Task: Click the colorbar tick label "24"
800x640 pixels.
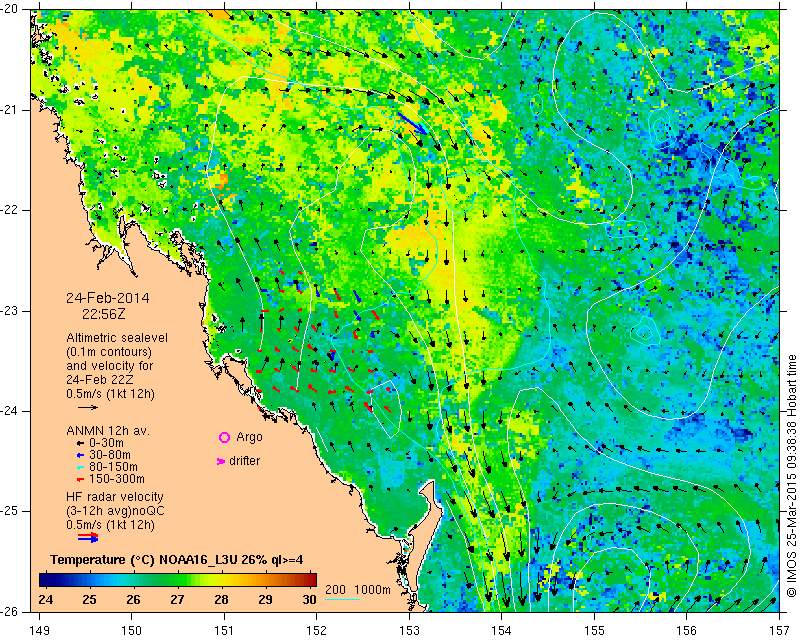Action: [x=45, y=599]
